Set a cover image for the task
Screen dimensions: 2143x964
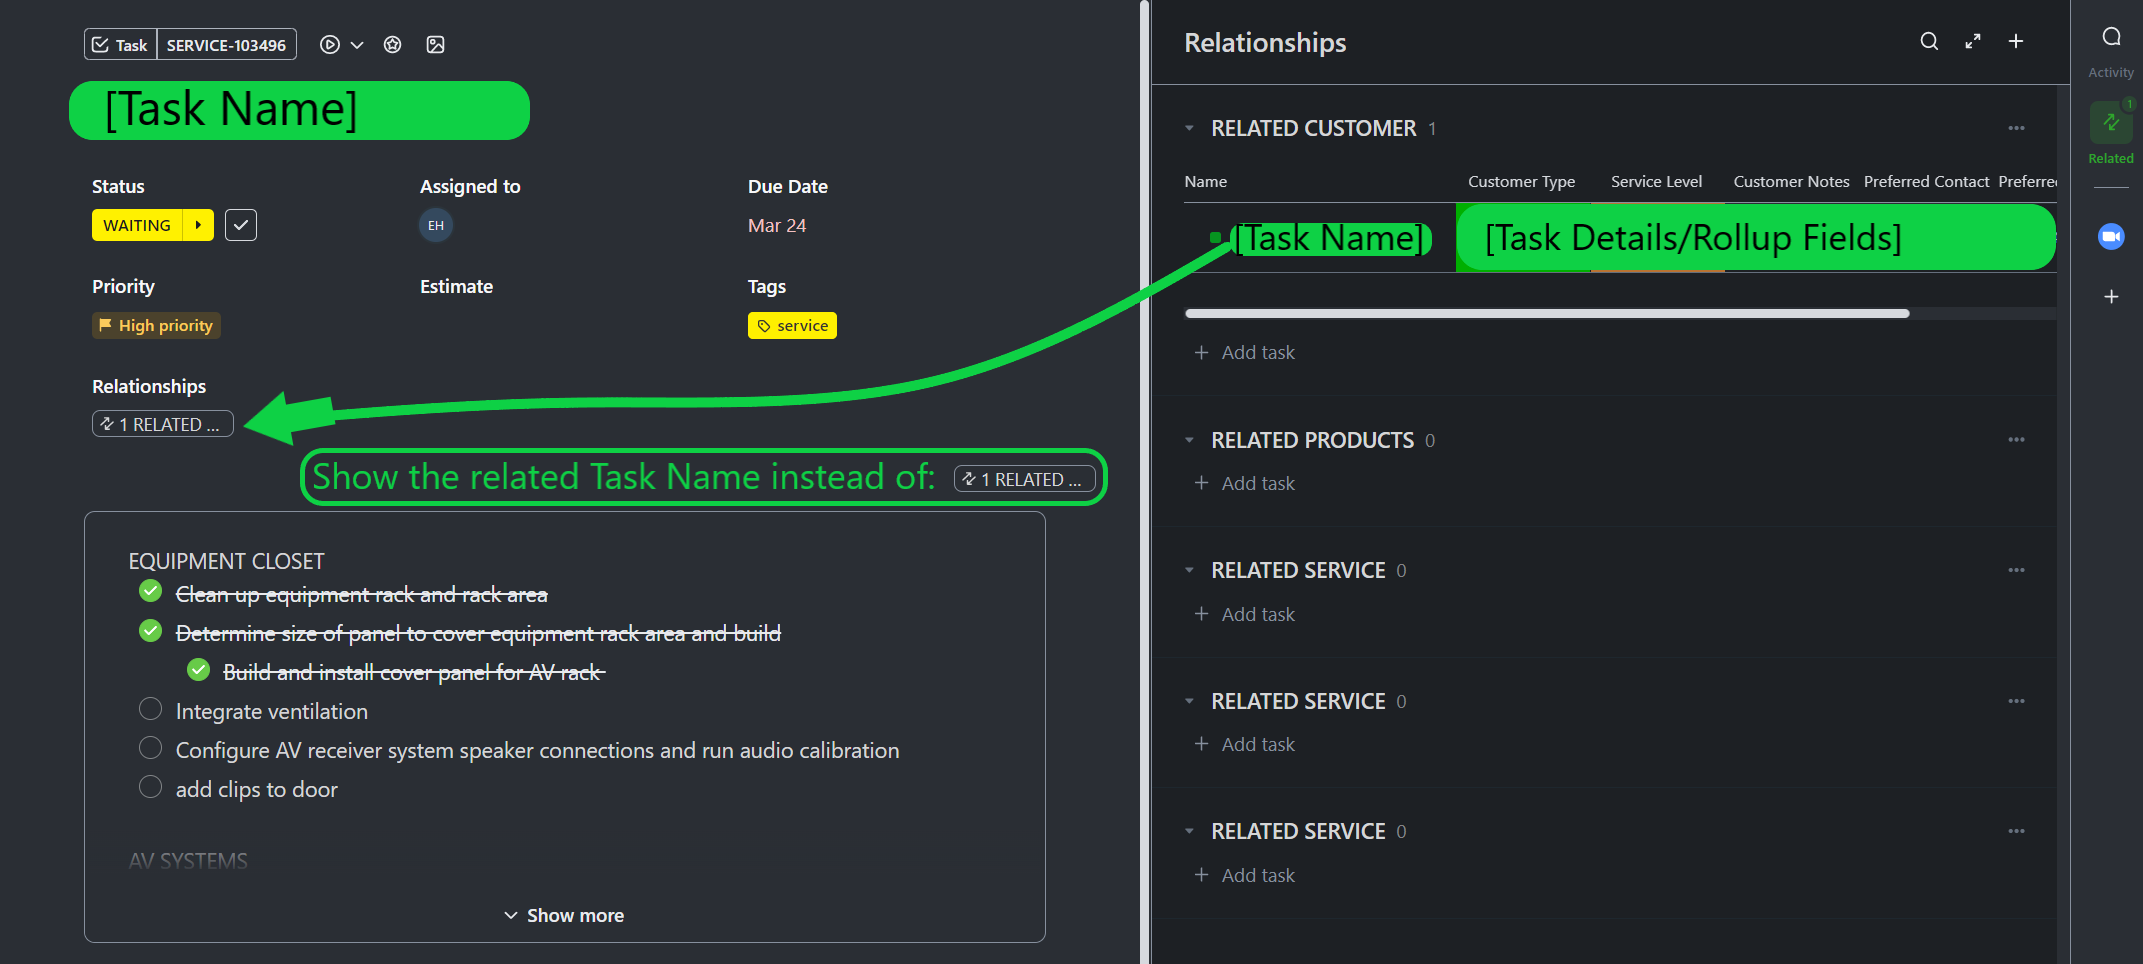pos(436,44)
